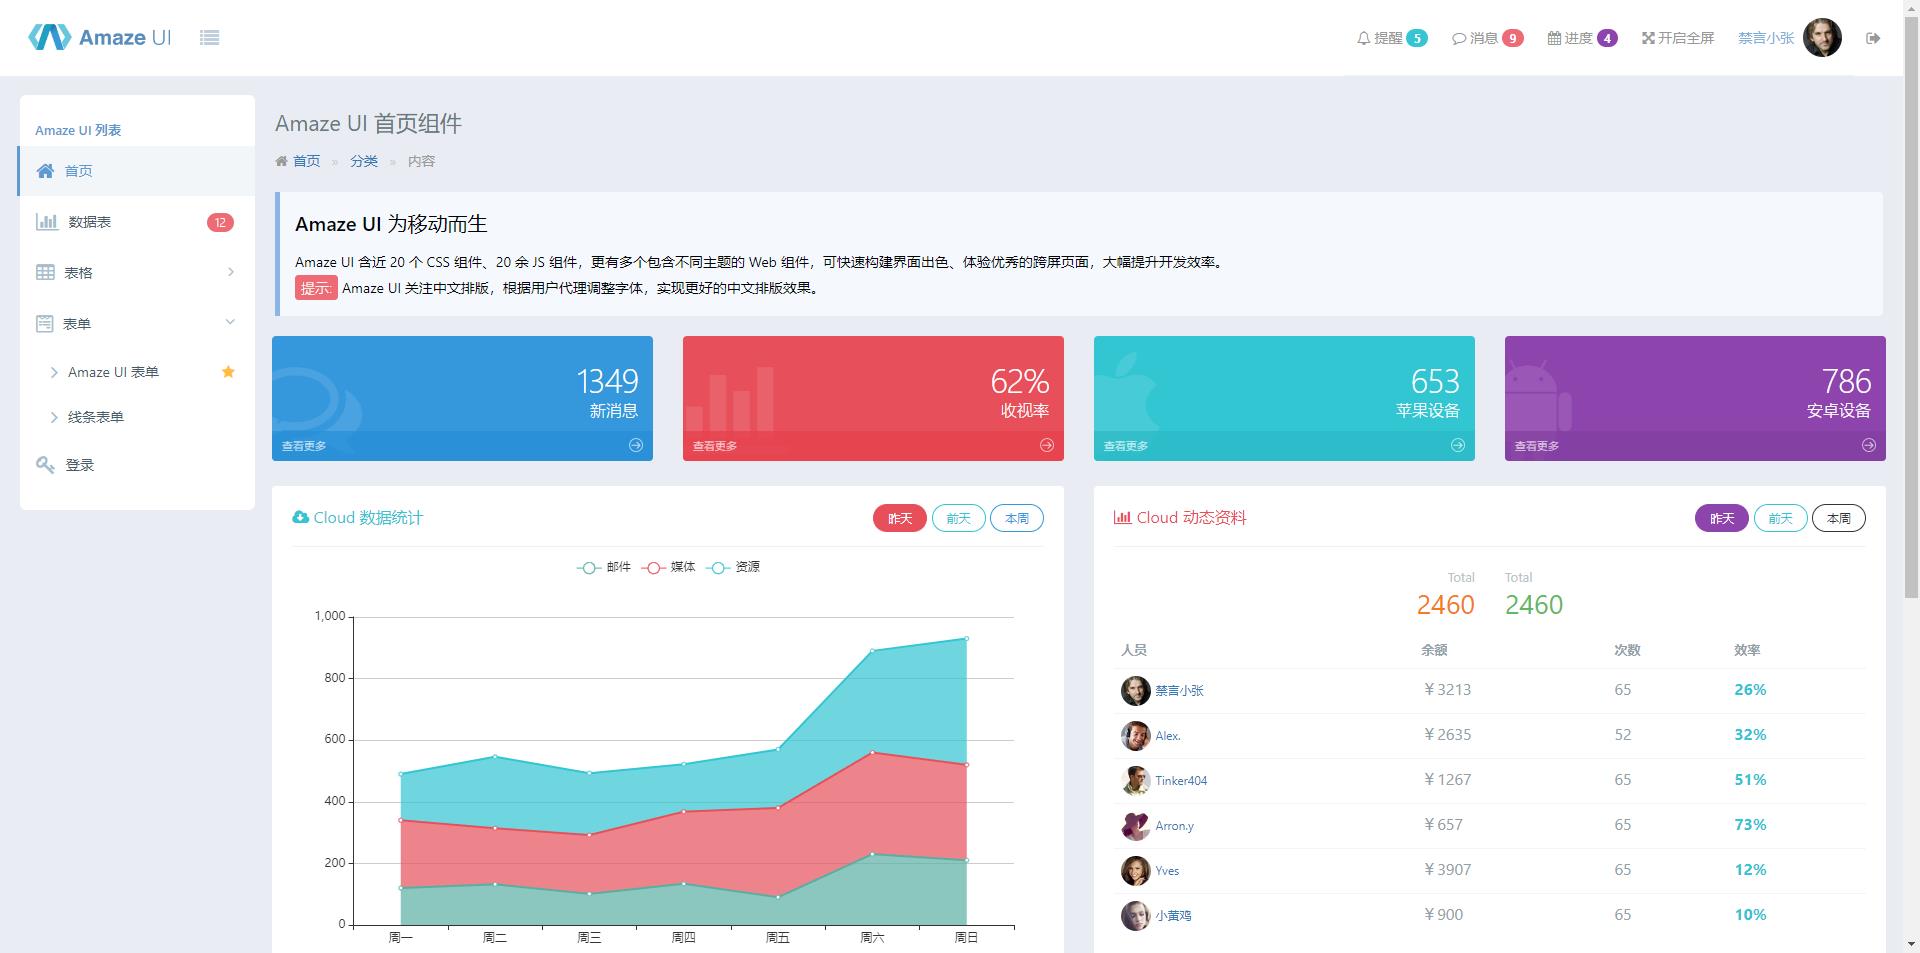Click the 表格 table sidebar icon
This screenshot has width=1920, height=953.
[45, 272]
